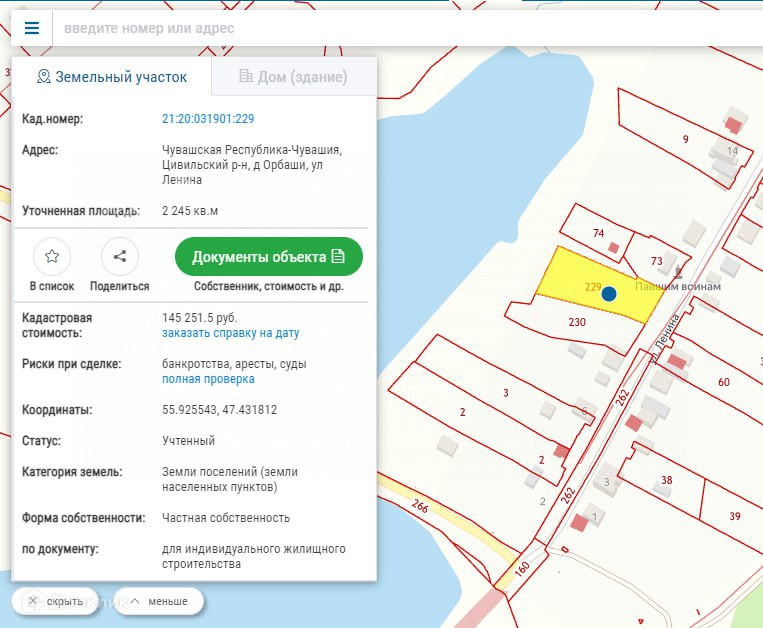Click 'полная проверка' link
This screenshot has height=628, width=763.
click(x=208, y=379)
